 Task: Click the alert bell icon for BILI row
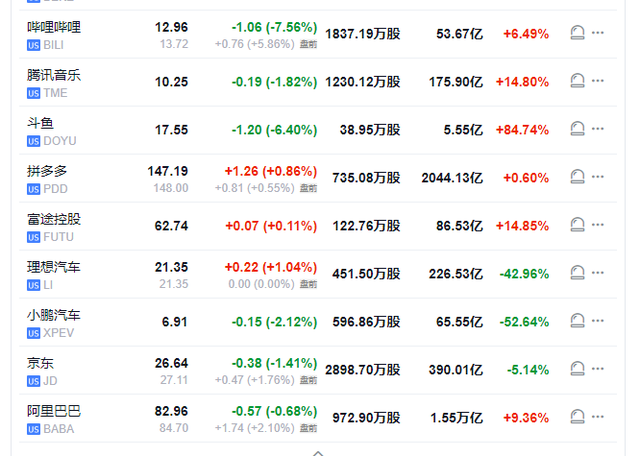coord(577,33)
